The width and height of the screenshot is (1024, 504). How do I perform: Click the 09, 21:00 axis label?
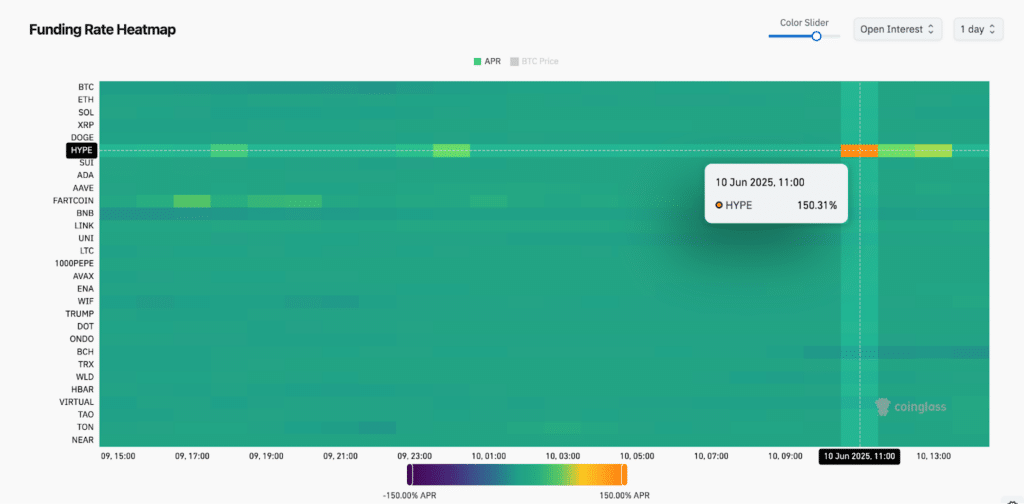click(x=341, y=457)
